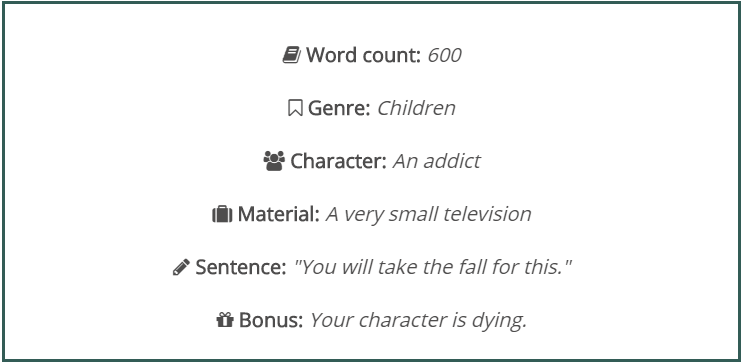The width and height of the screenshot is (745, 364).
Task: Click the gift icon next to Bonus
Action: pyautogui.click(x=225, y=320)
